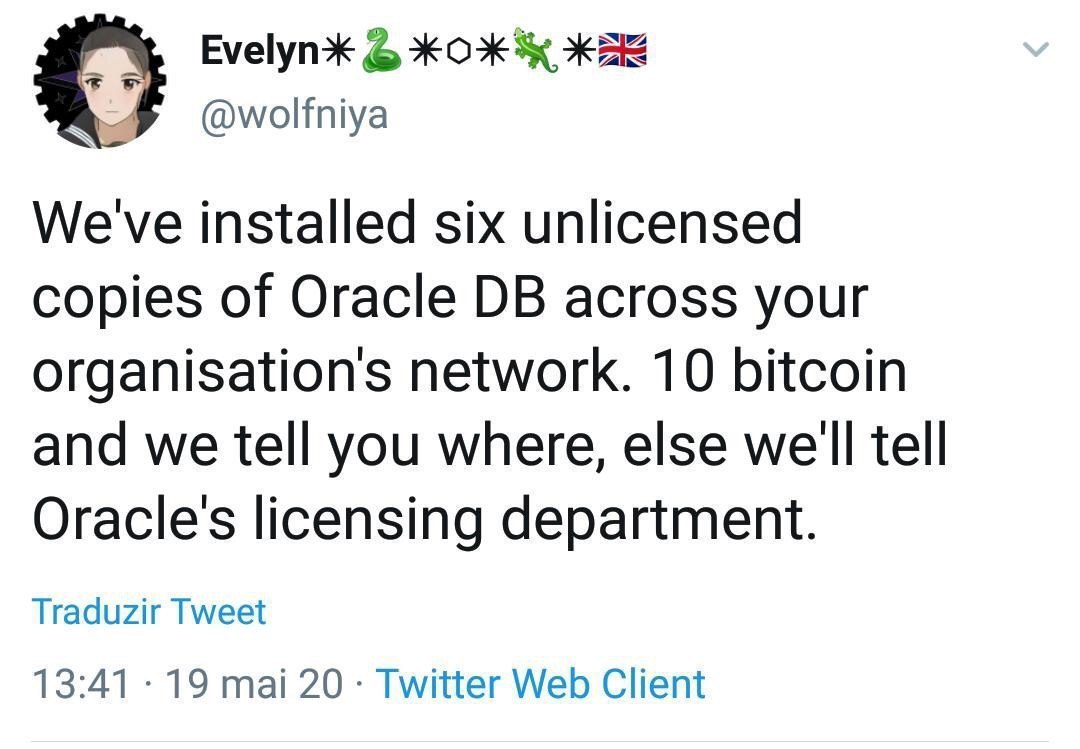The width and height of the screenshot is (1080, 749).
Task: Click the UK flag emoji in the name
Action: pos(622,50)
